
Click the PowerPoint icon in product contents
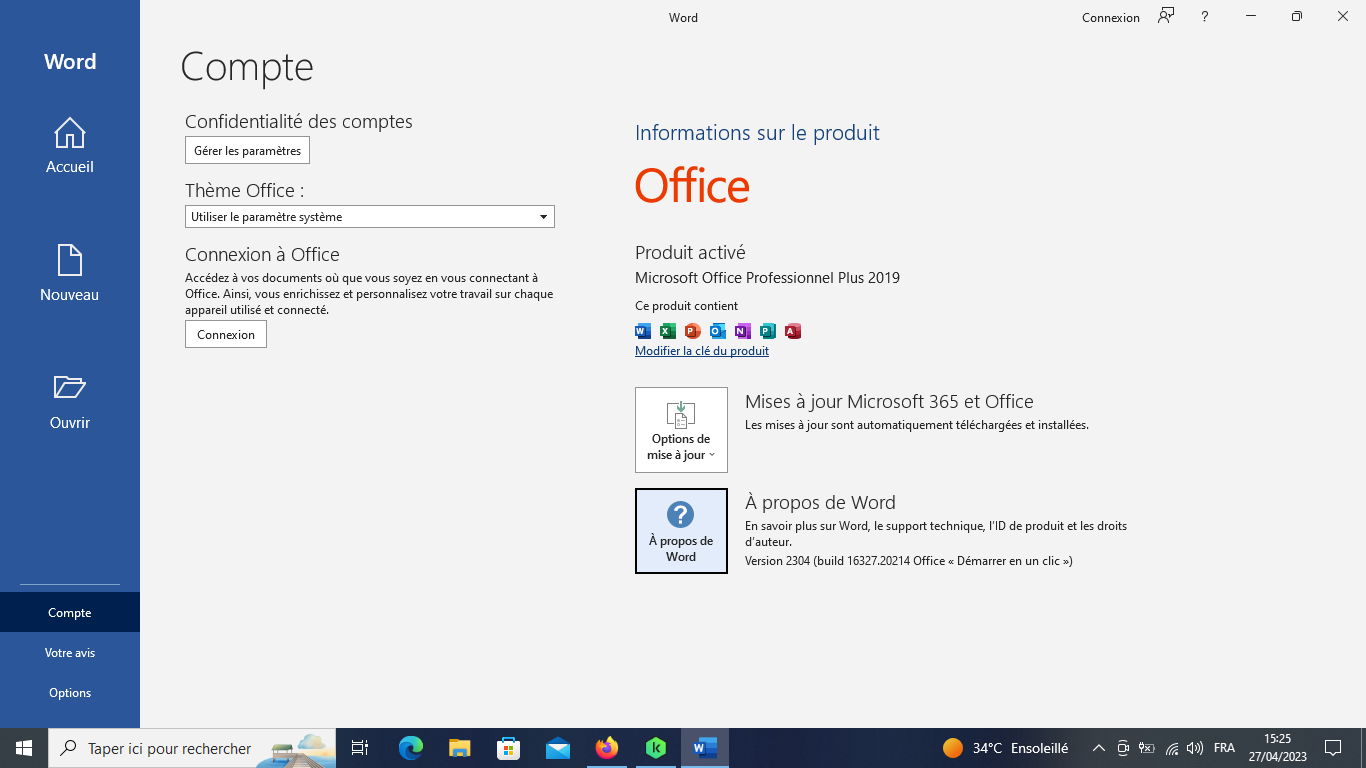tap(693, 331)
